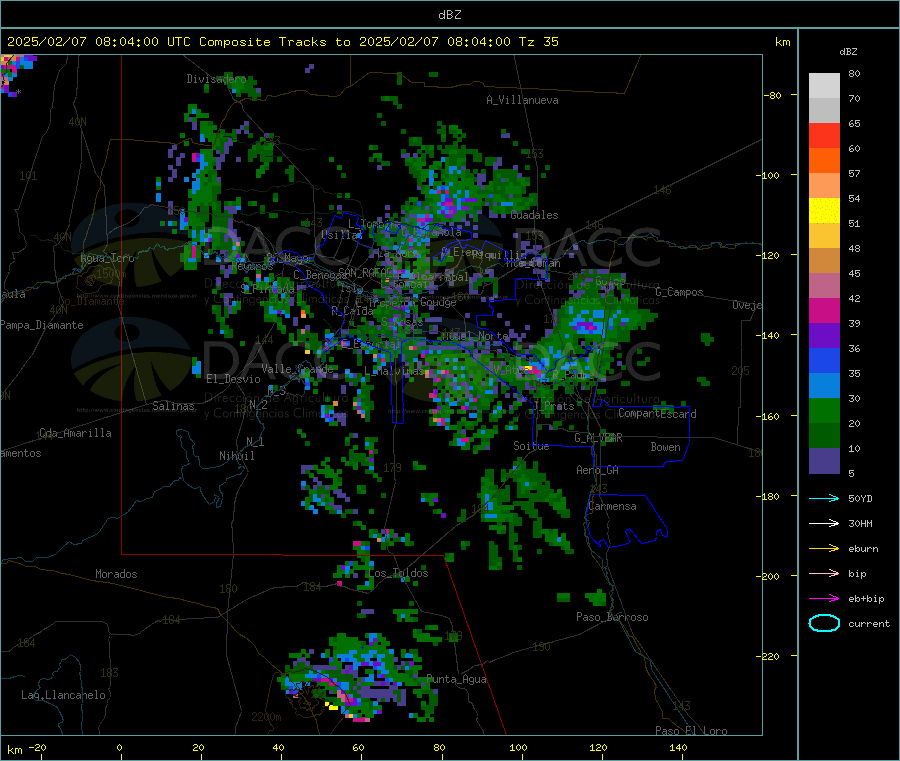Click the yellow eburn arrow legend icon
The width and height of the screenshot is (900, 761).
pyautogui.click(x=824, y=549)
